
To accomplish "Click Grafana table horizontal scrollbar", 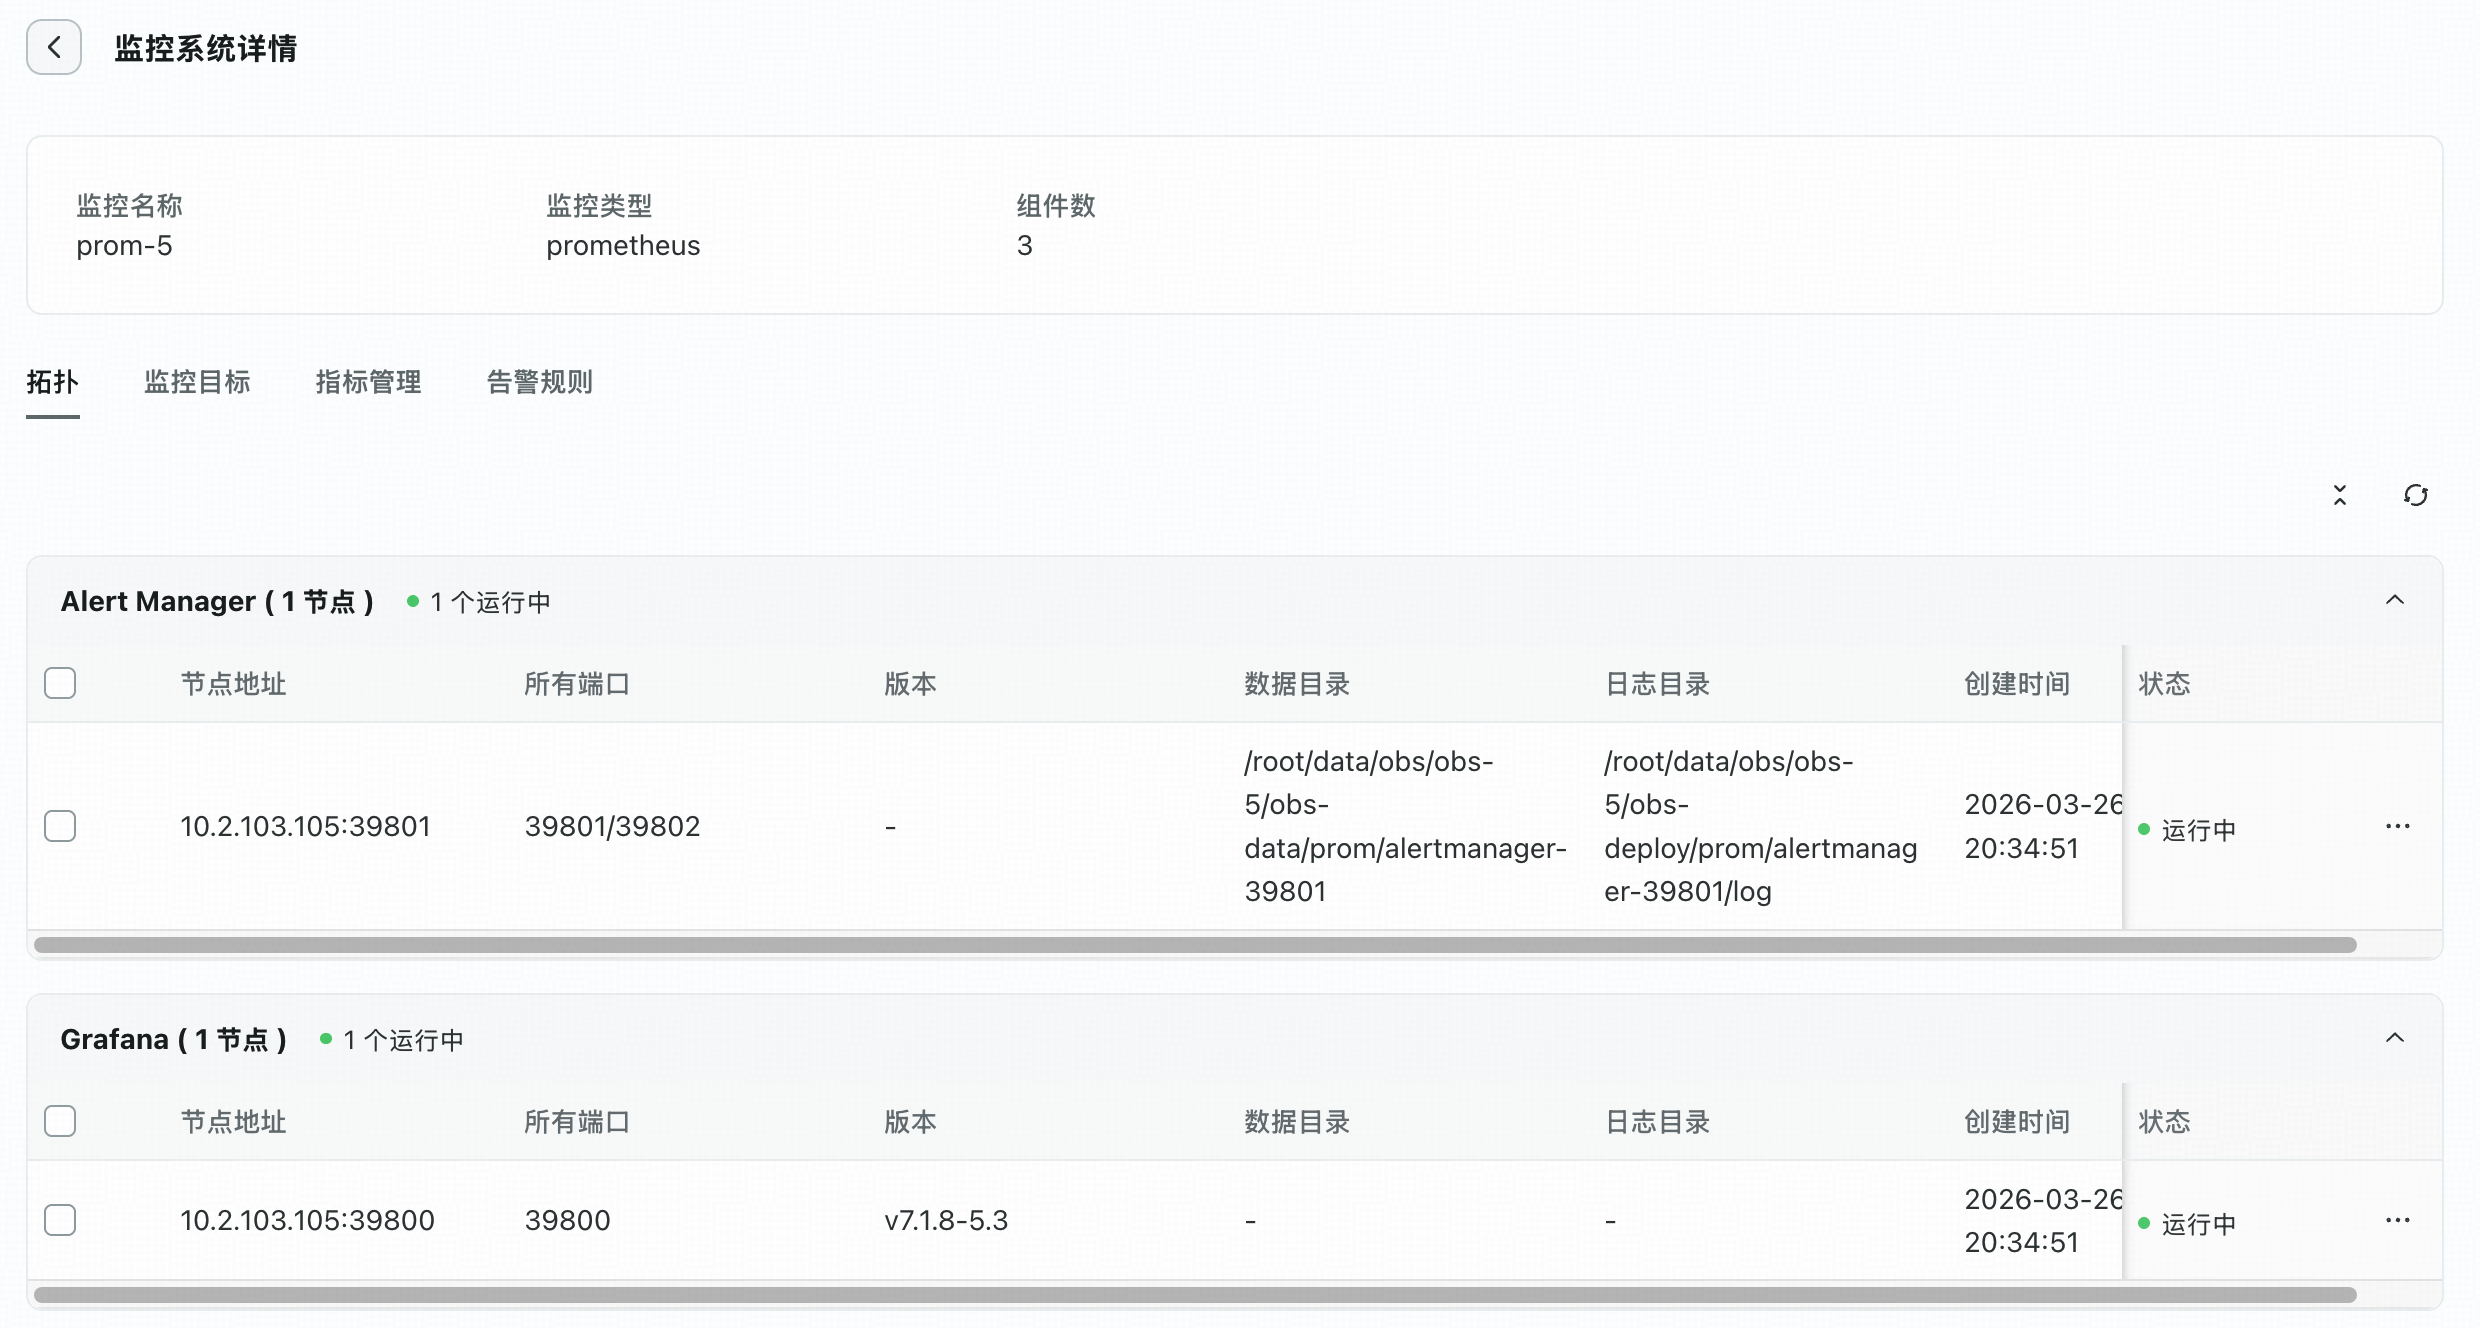I will (x=1195, y=1295).
